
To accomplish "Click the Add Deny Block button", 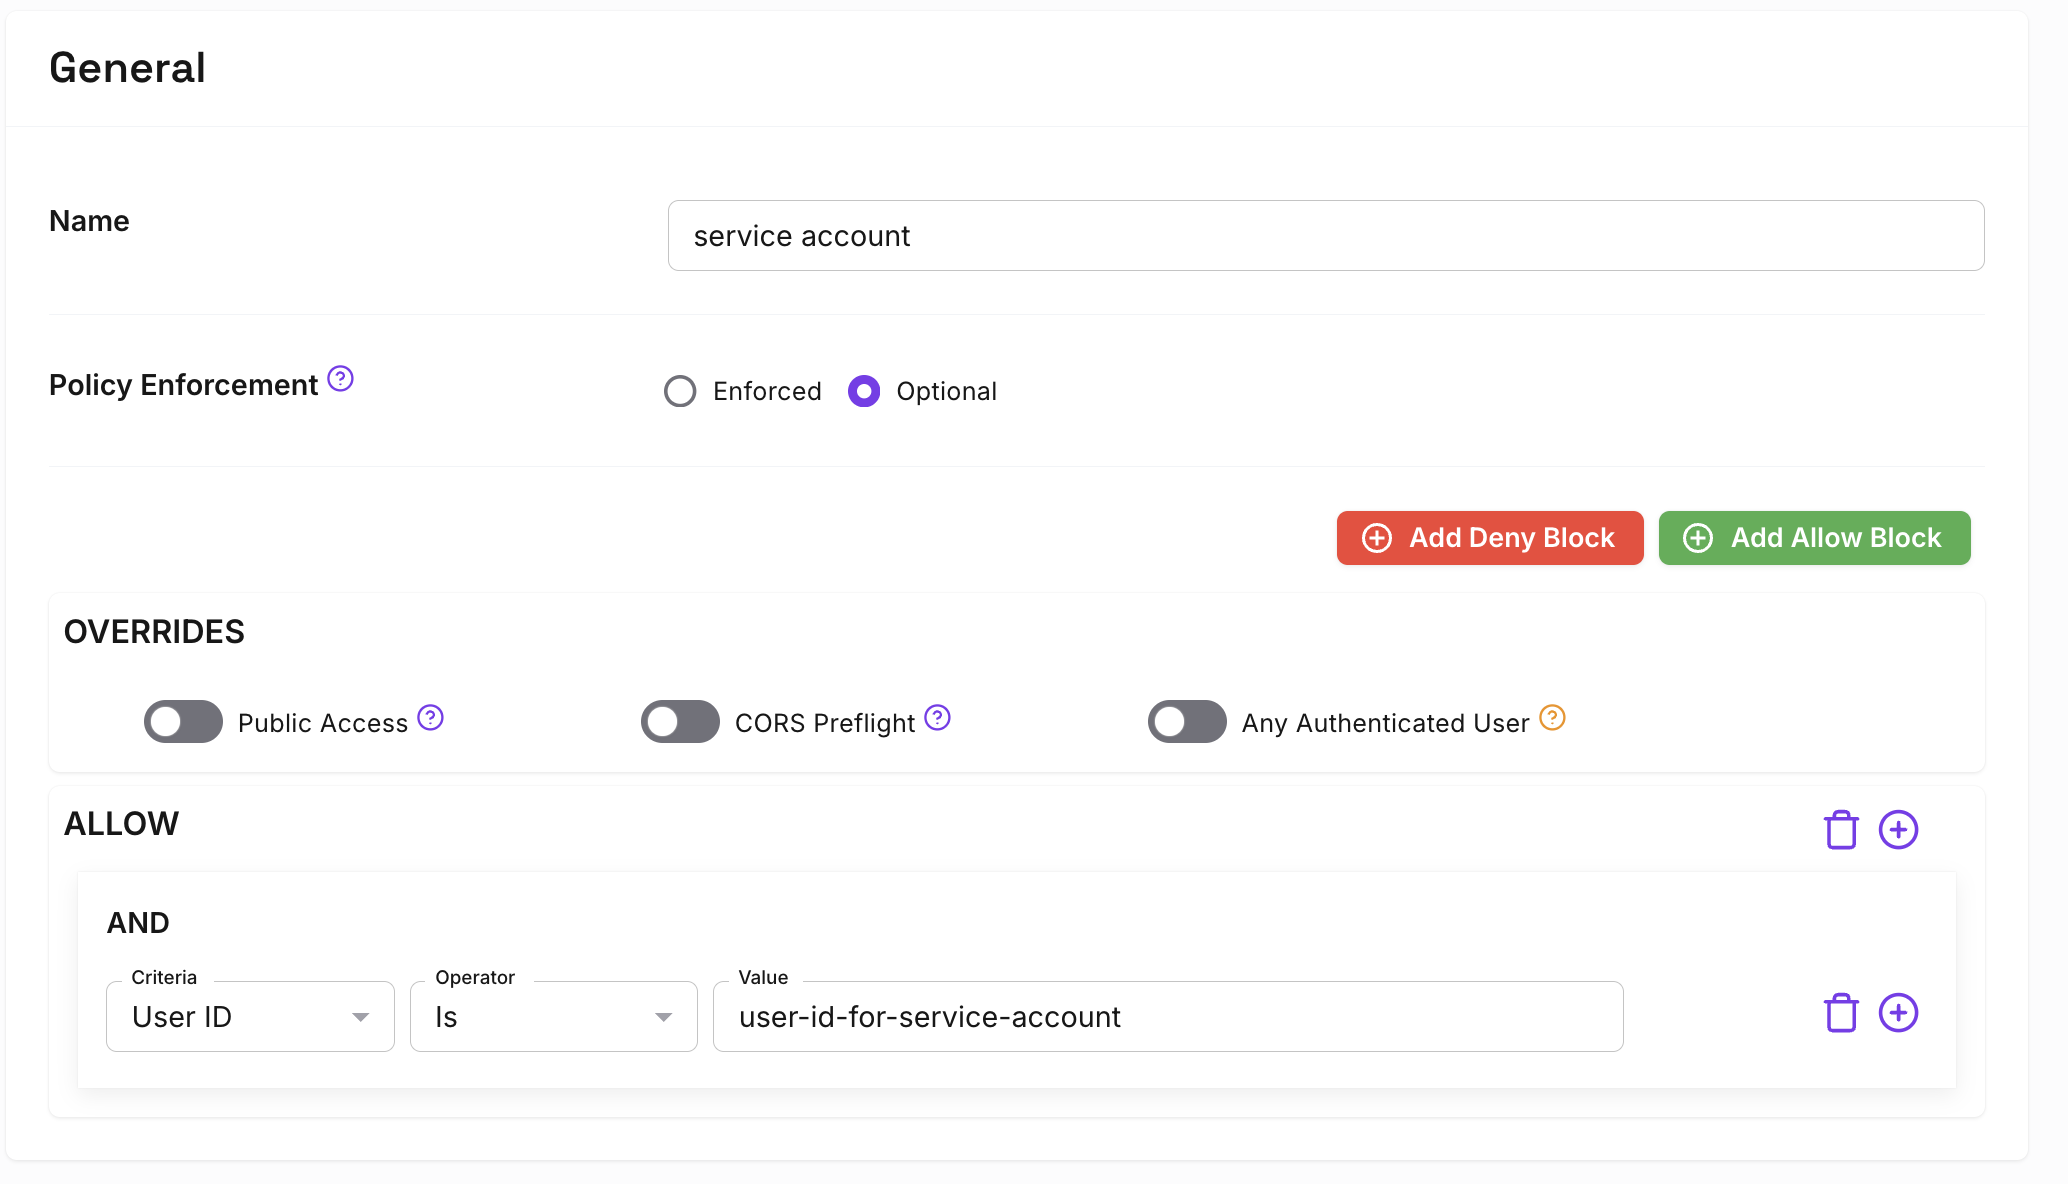I will click(x=1488, y=537).
